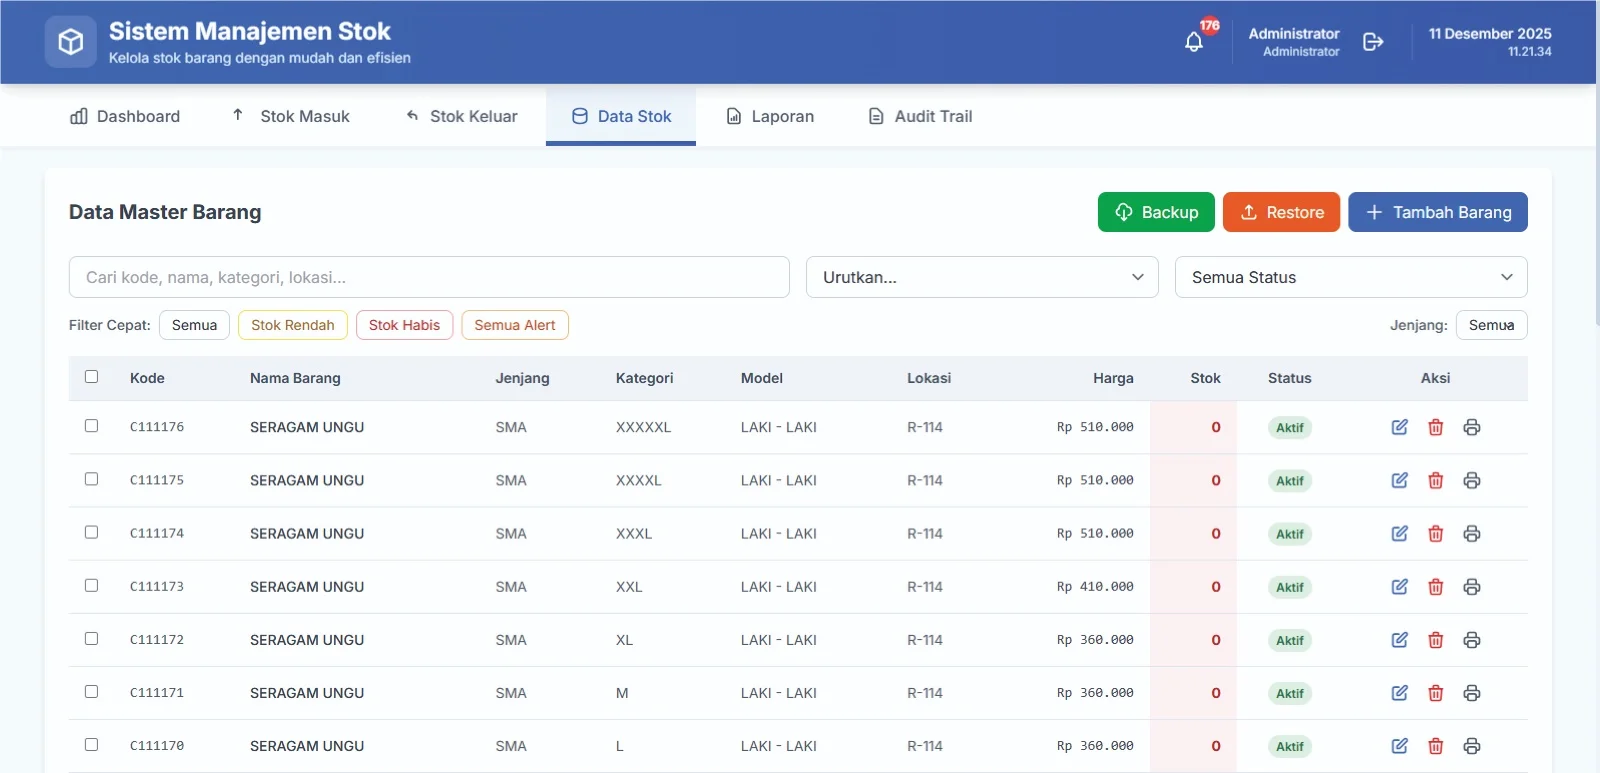Print label for item C111174

coord(1472,533)
